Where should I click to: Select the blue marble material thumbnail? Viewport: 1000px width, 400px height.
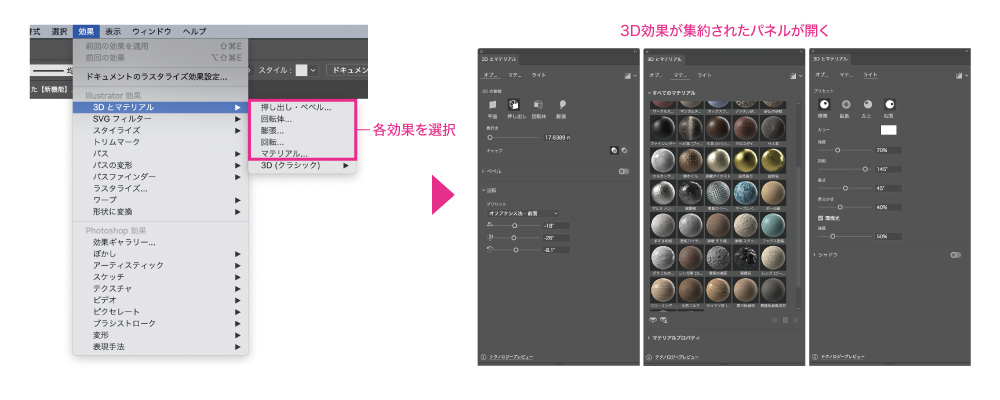tap(745, 192)
